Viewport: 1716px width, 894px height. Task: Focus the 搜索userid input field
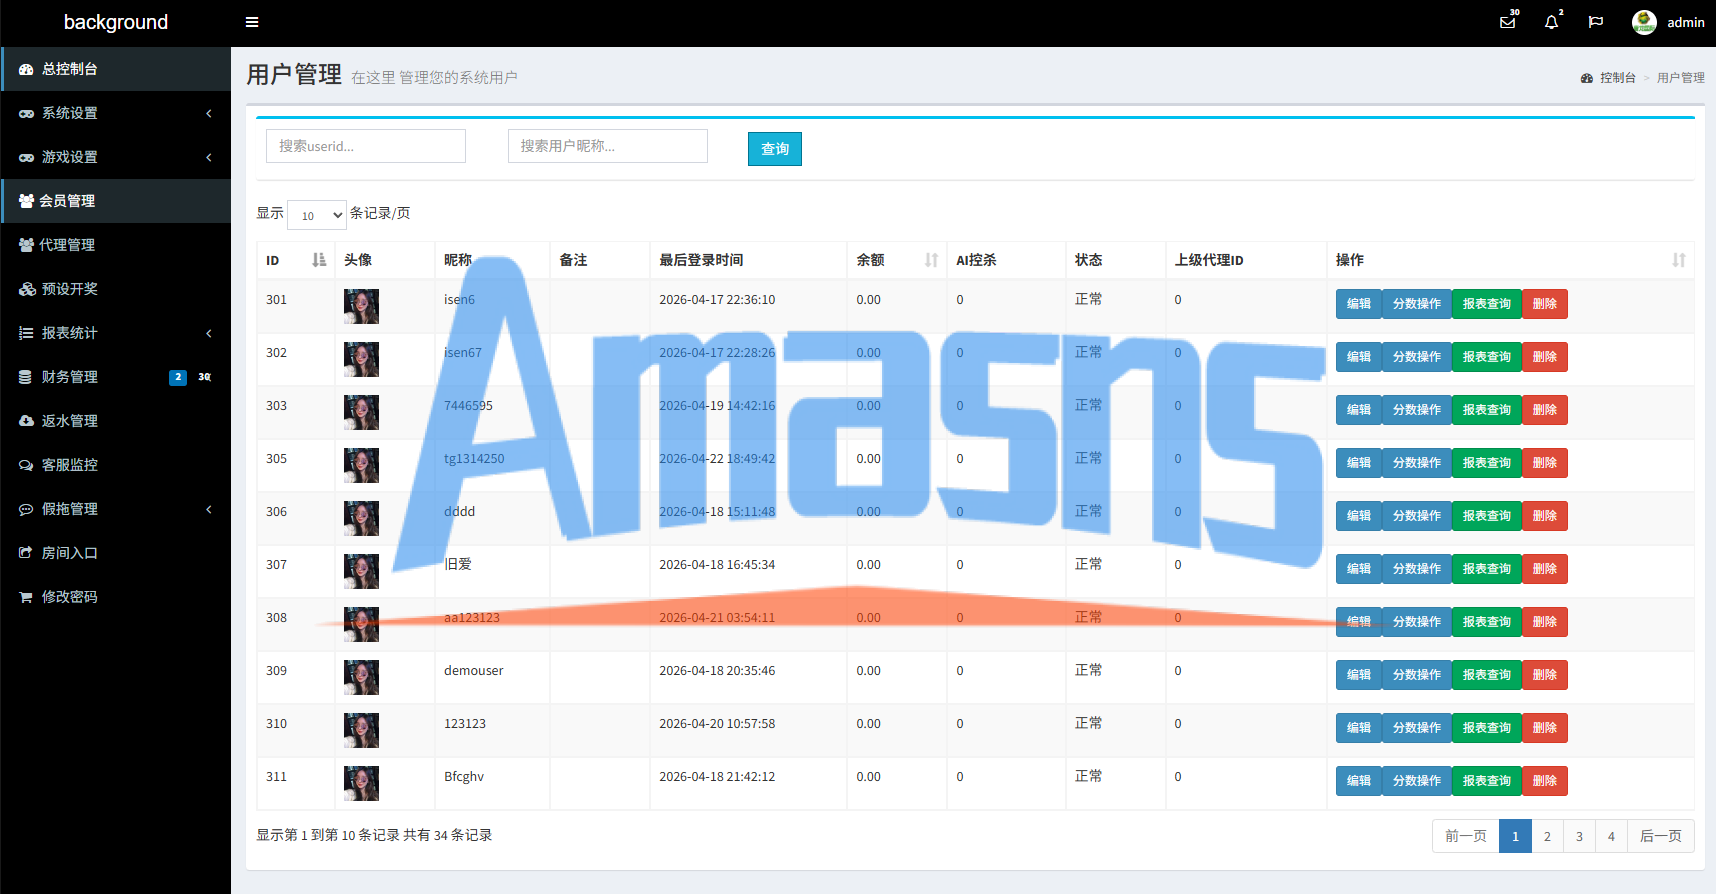pyautogui.click(x=366, y=146)
